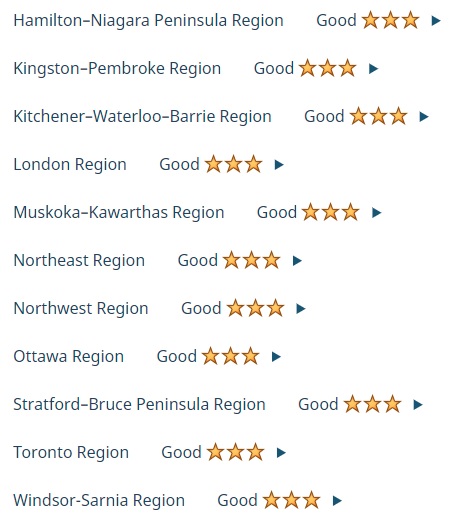Expand the Muskoka–Kawarthas Region arrow

376,213
